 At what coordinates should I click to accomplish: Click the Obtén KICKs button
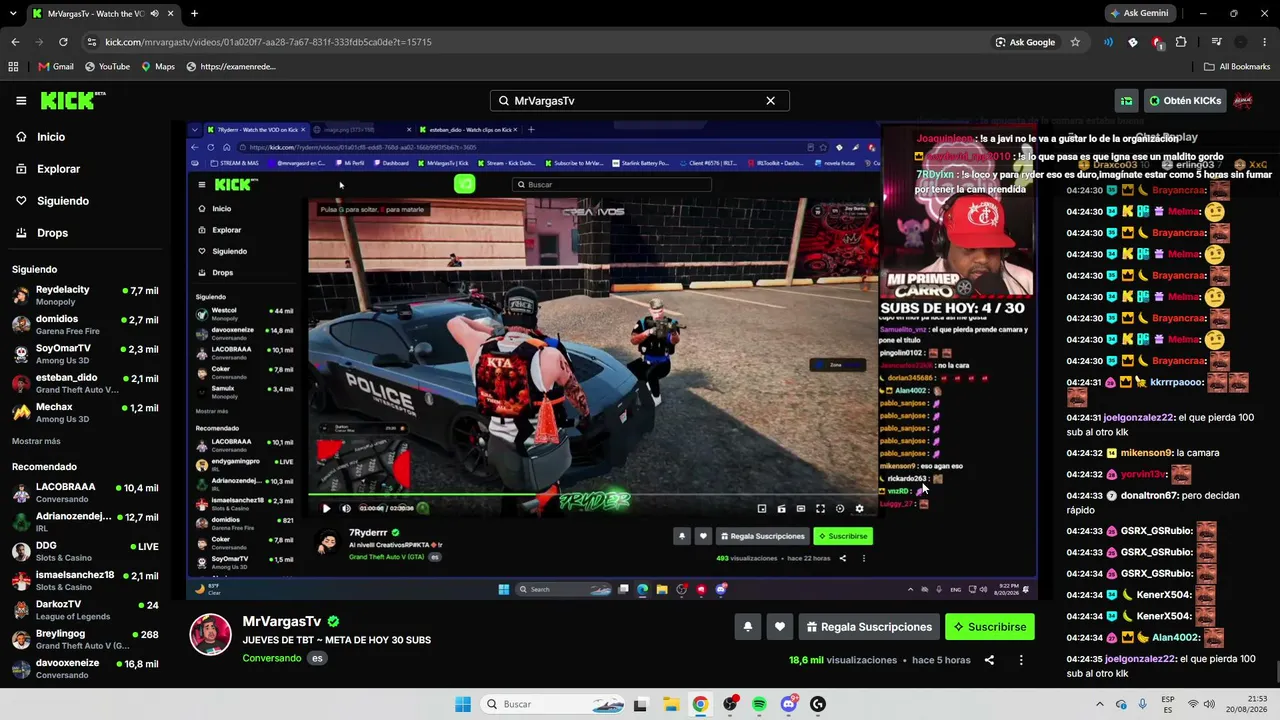[1185, 101]
